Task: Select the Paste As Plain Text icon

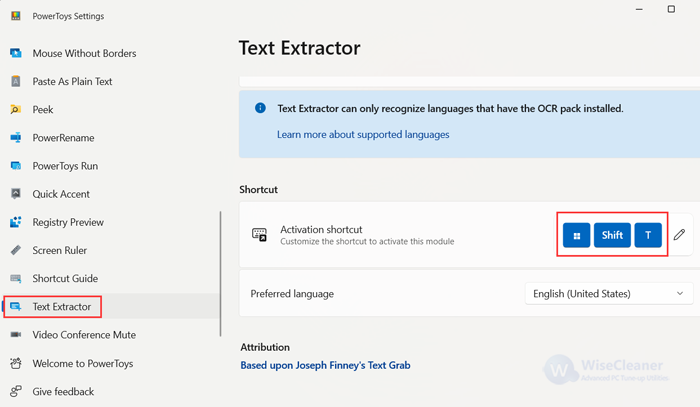Action: [x=16, y=81]
